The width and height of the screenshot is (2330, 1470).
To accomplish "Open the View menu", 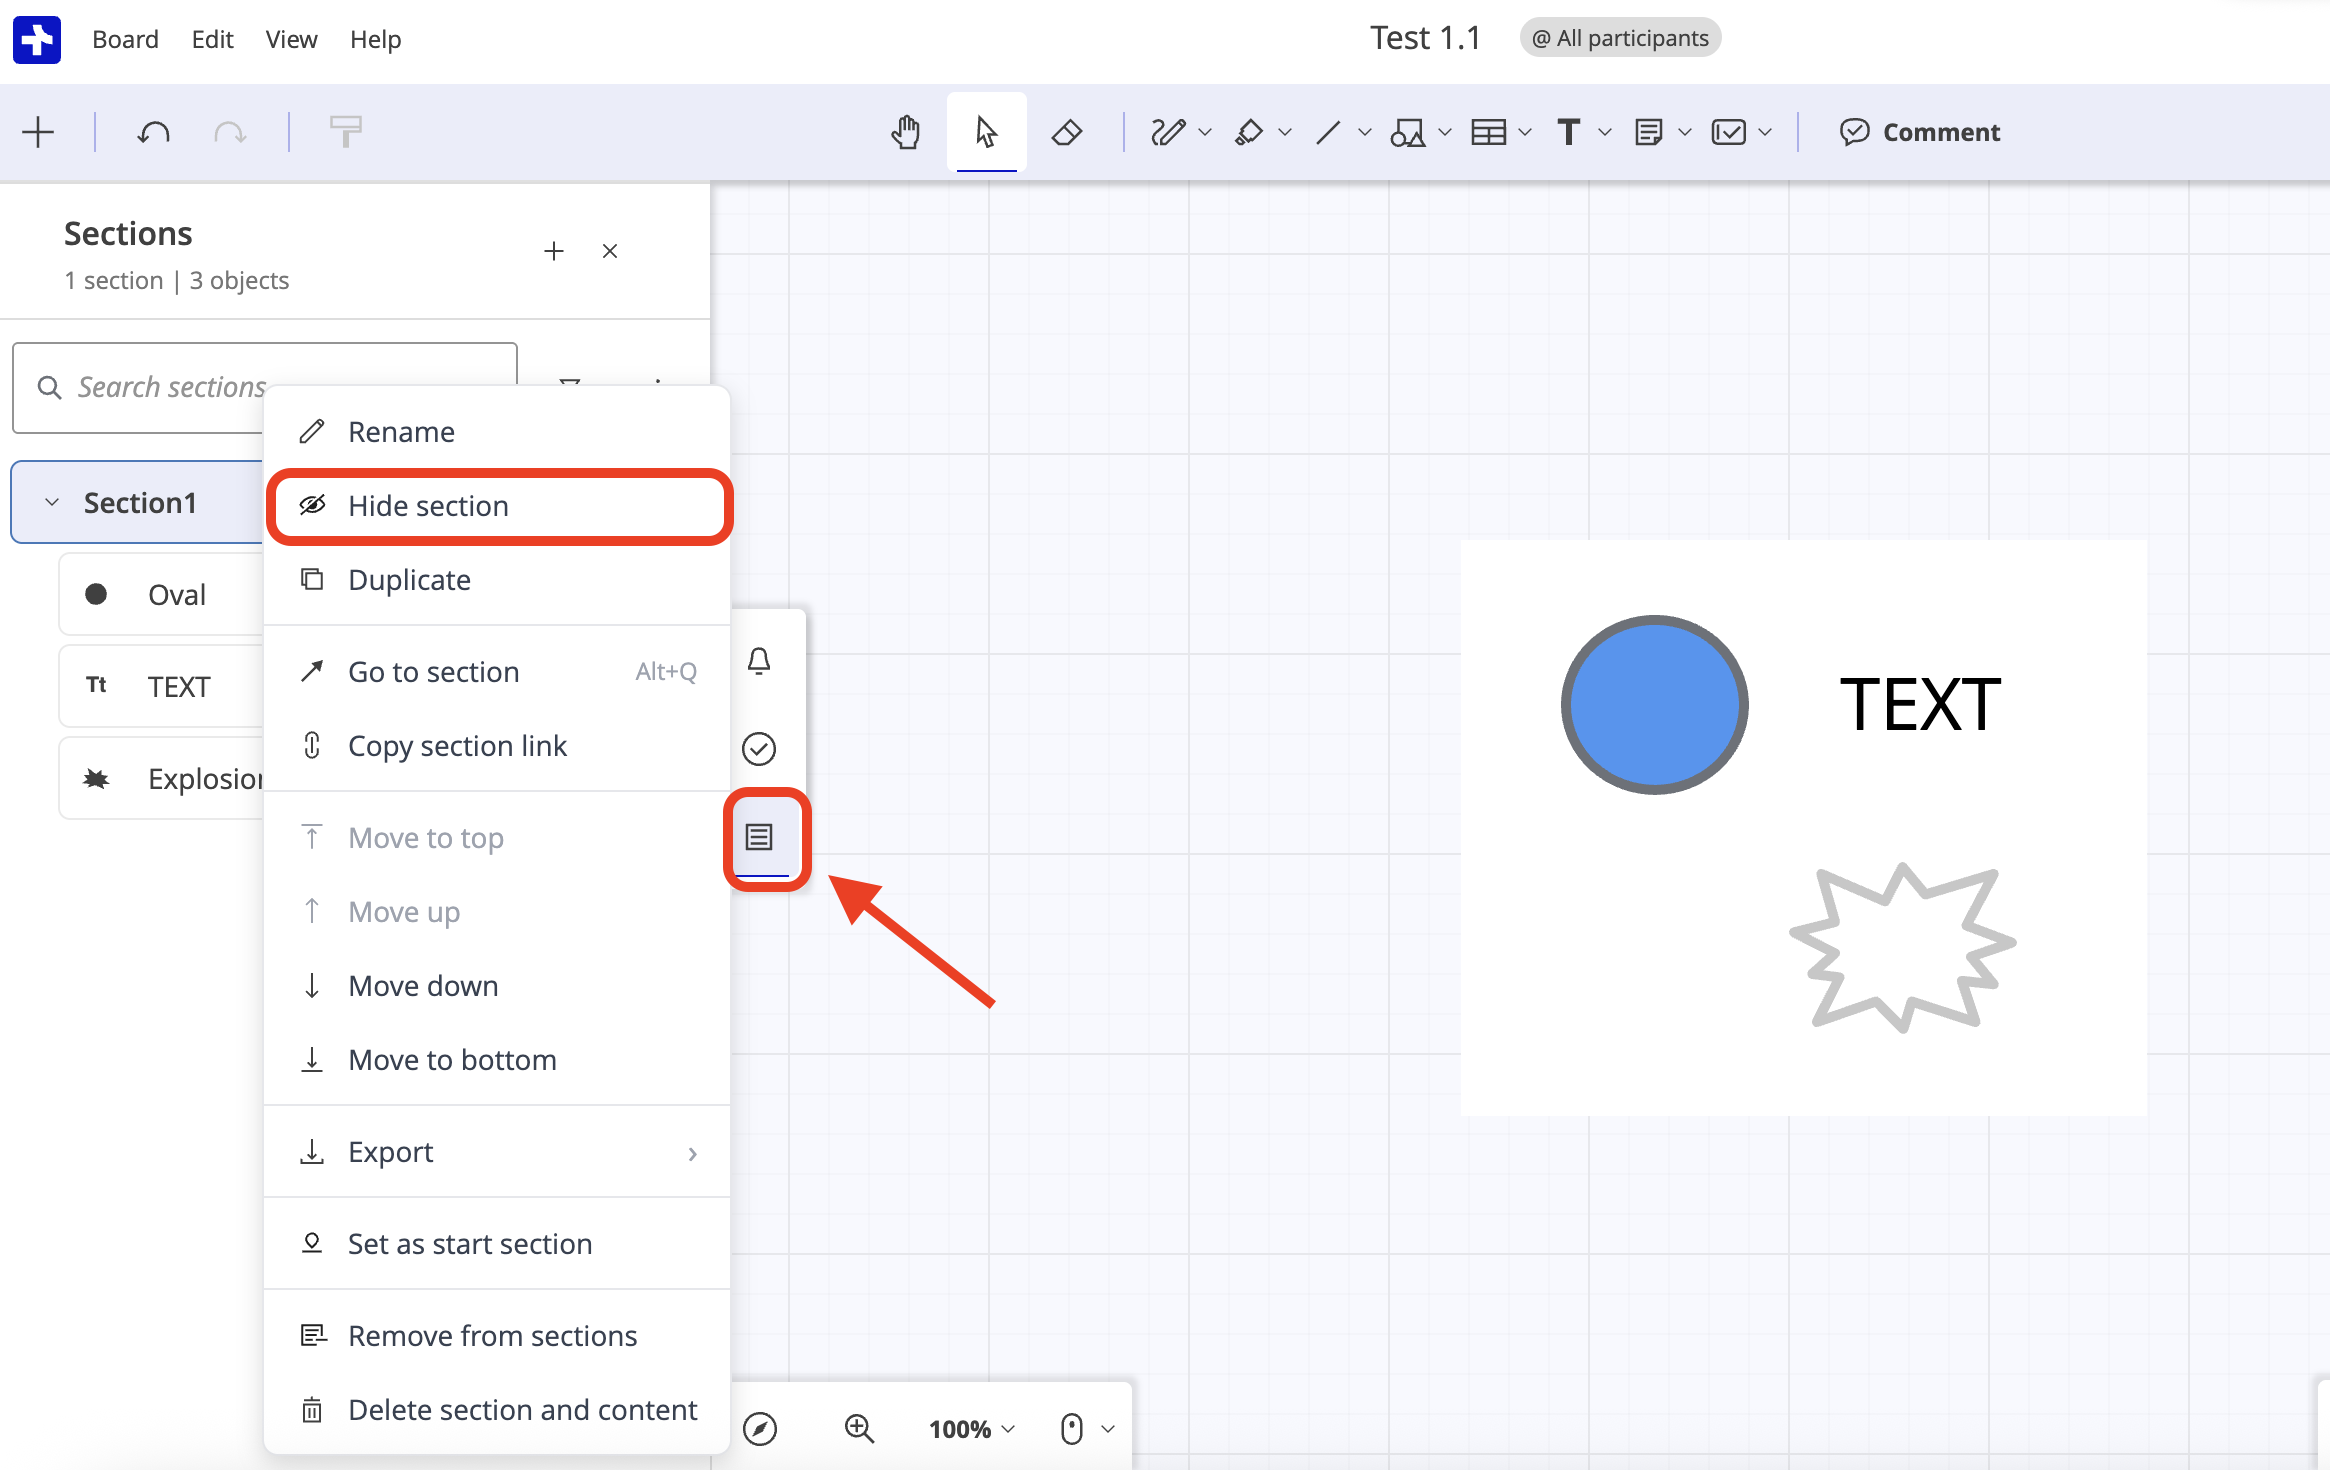I will click(291, 39).
